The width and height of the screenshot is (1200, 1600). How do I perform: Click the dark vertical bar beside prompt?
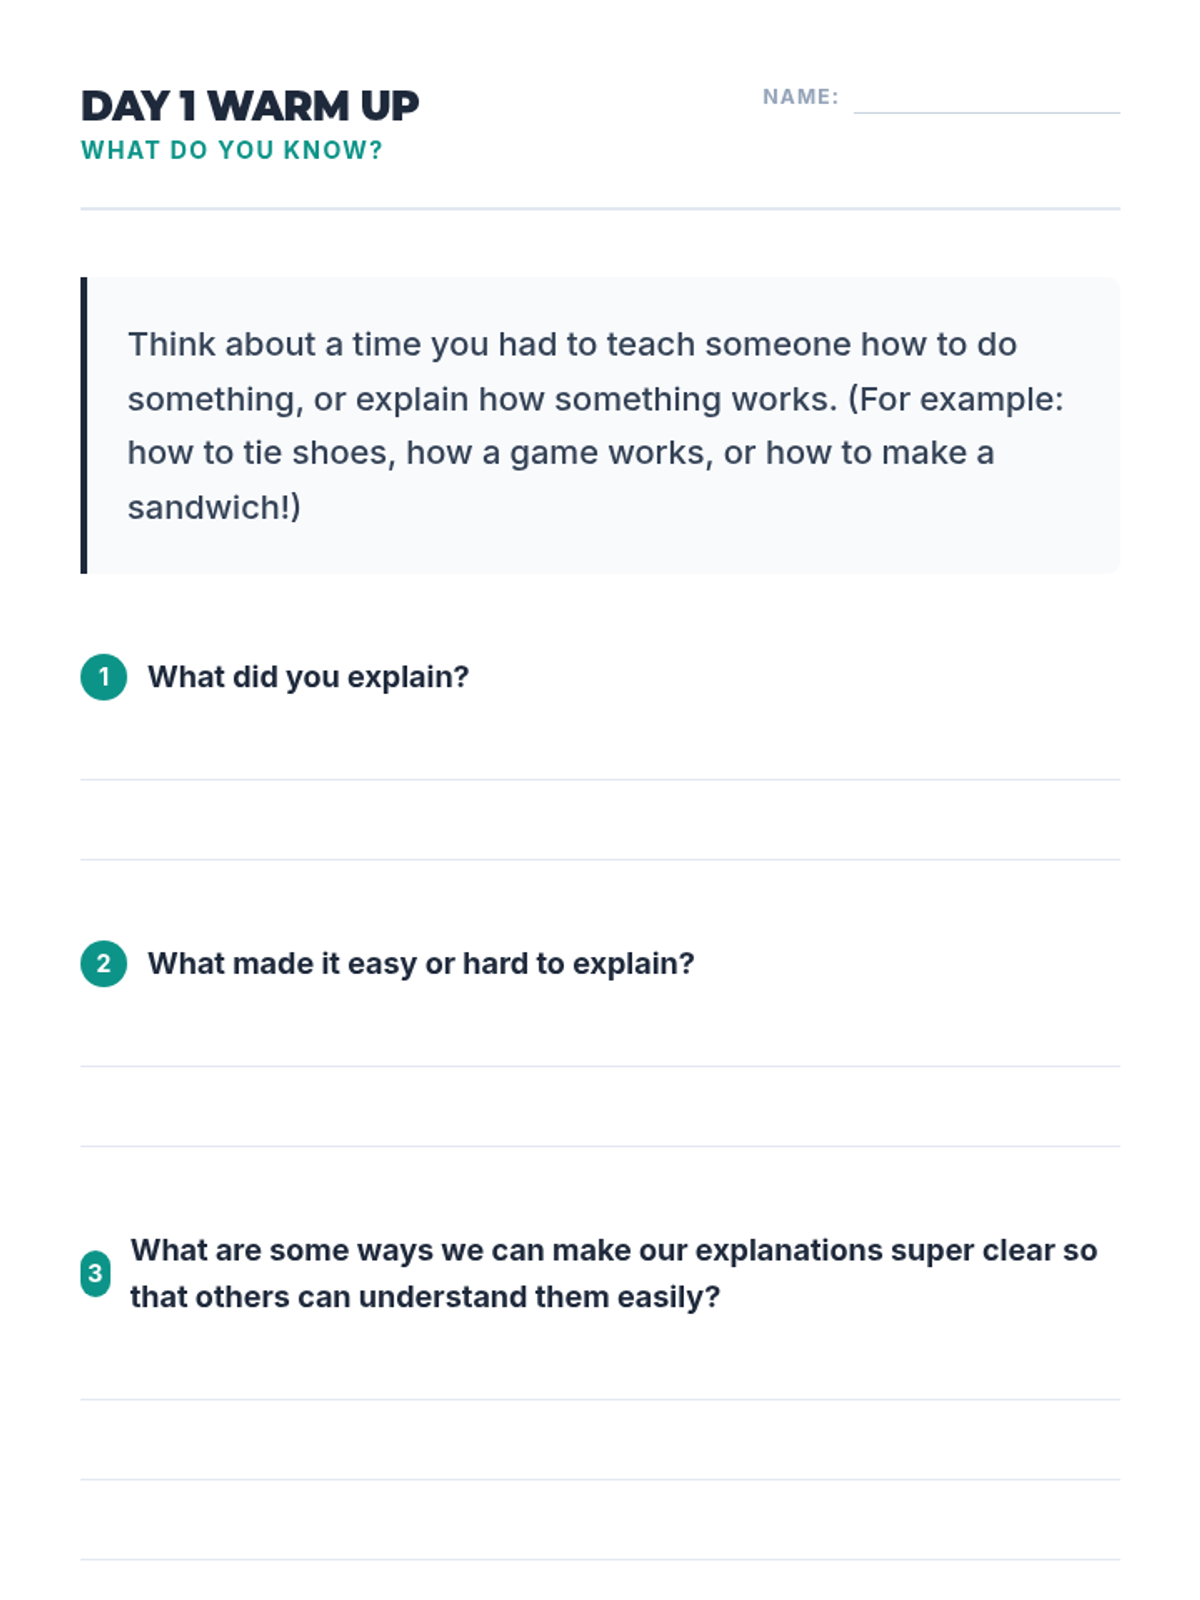[x=84, y=425]
